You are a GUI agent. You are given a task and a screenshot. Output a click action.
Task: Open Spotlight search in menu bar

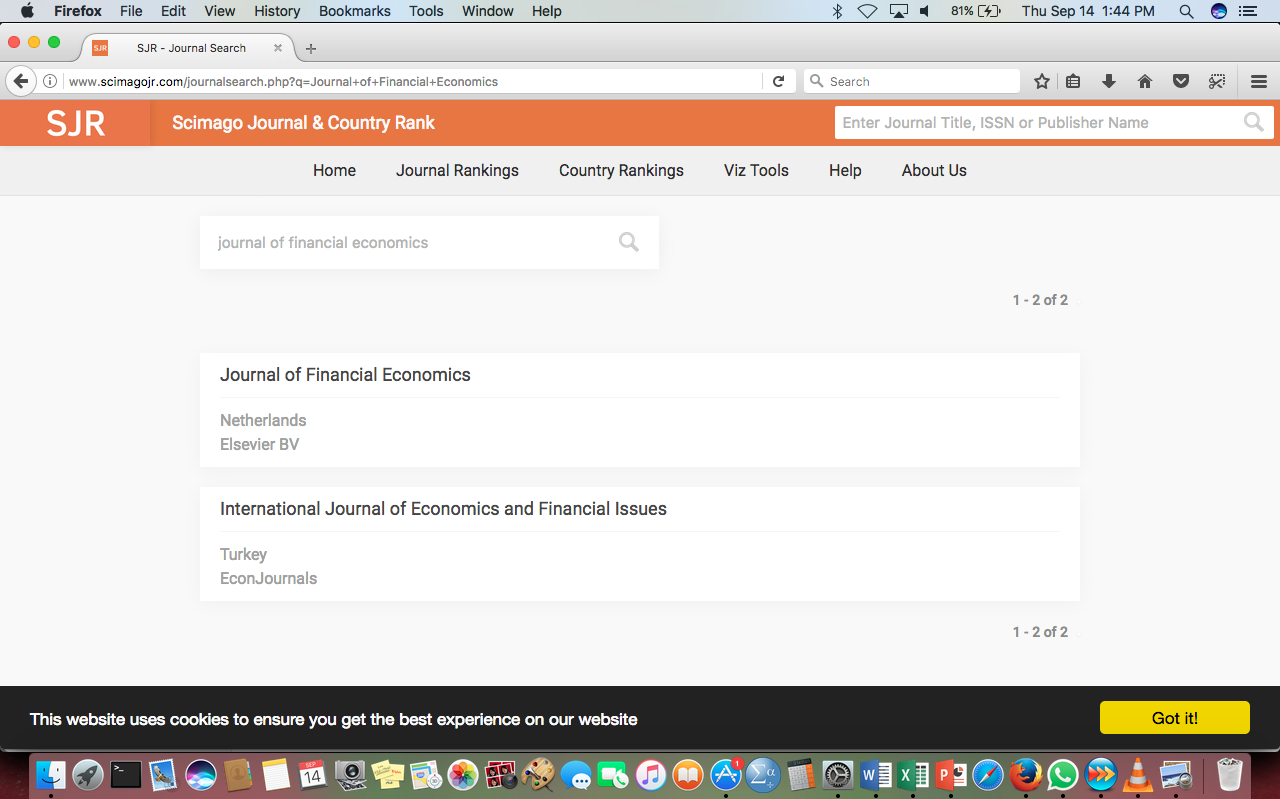1186,11
